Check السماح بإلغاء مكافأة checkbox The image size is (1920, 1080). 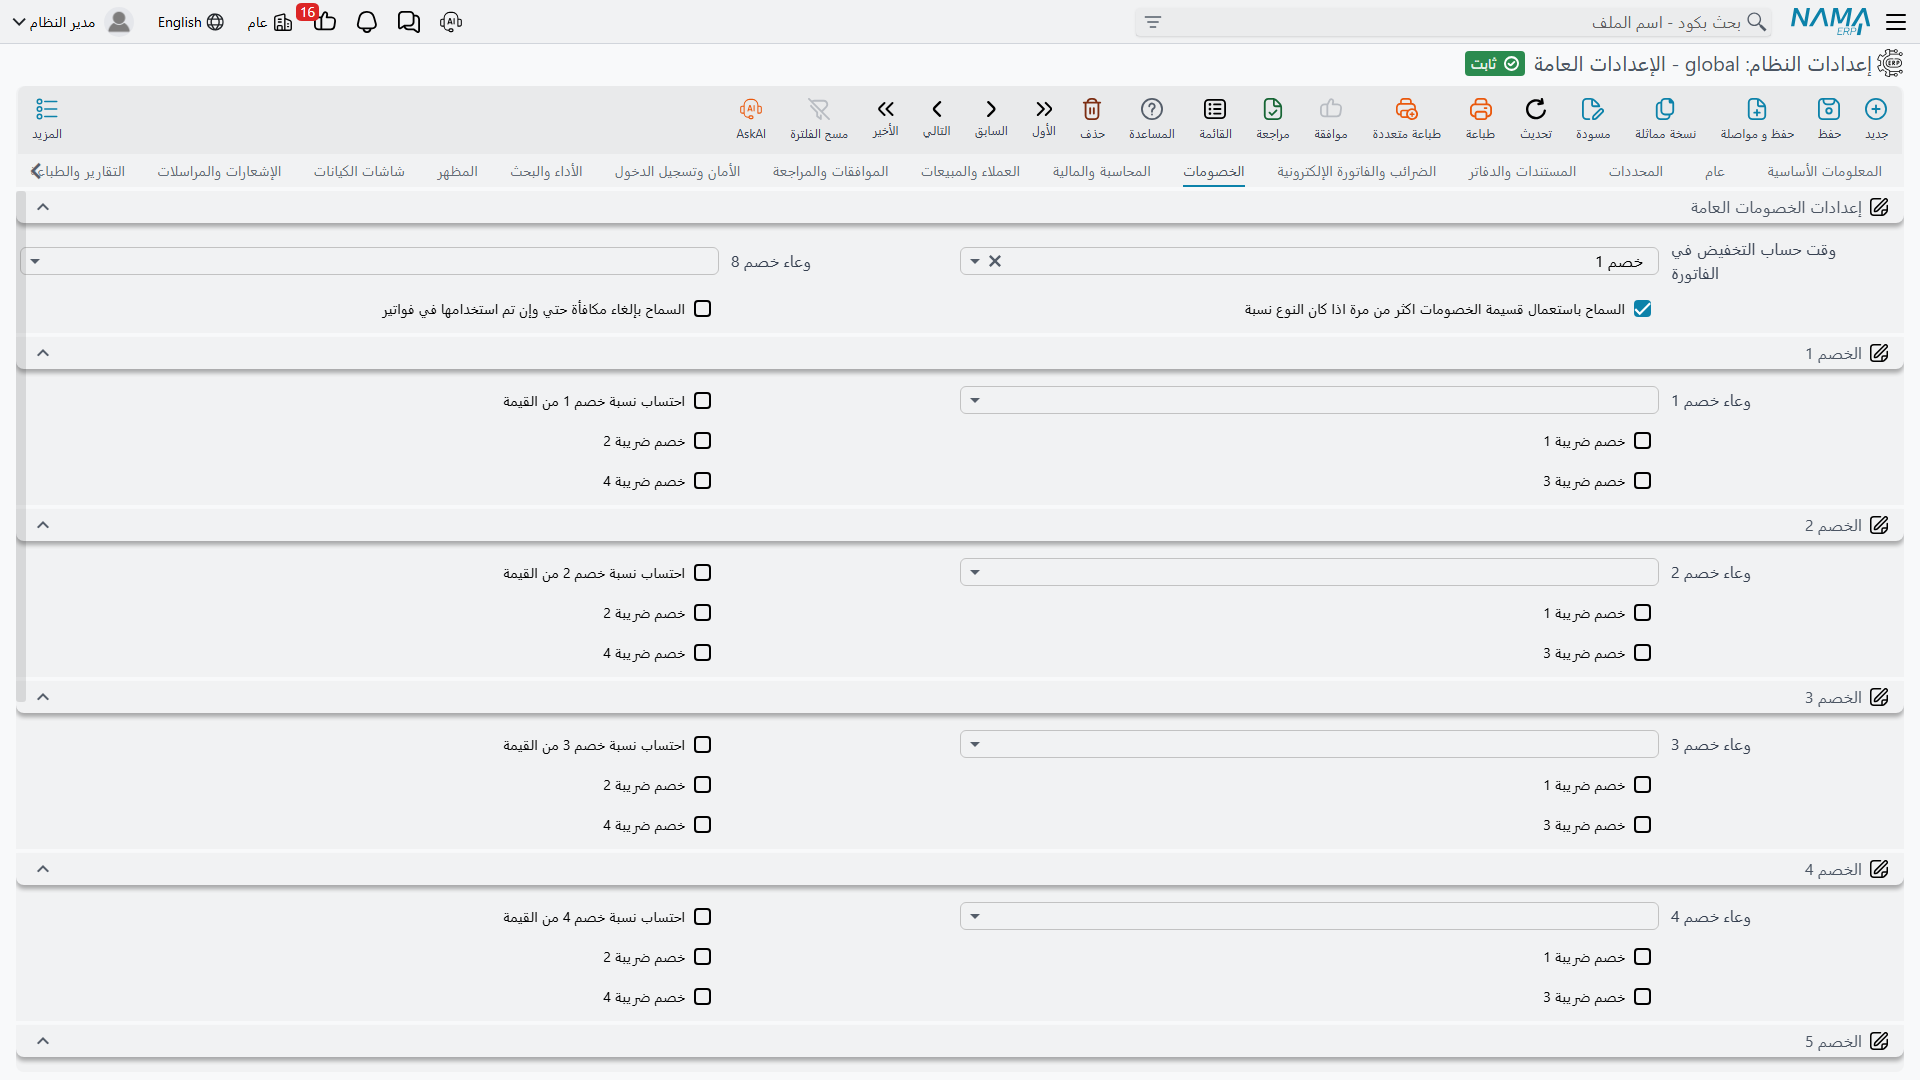pos(703,309)
